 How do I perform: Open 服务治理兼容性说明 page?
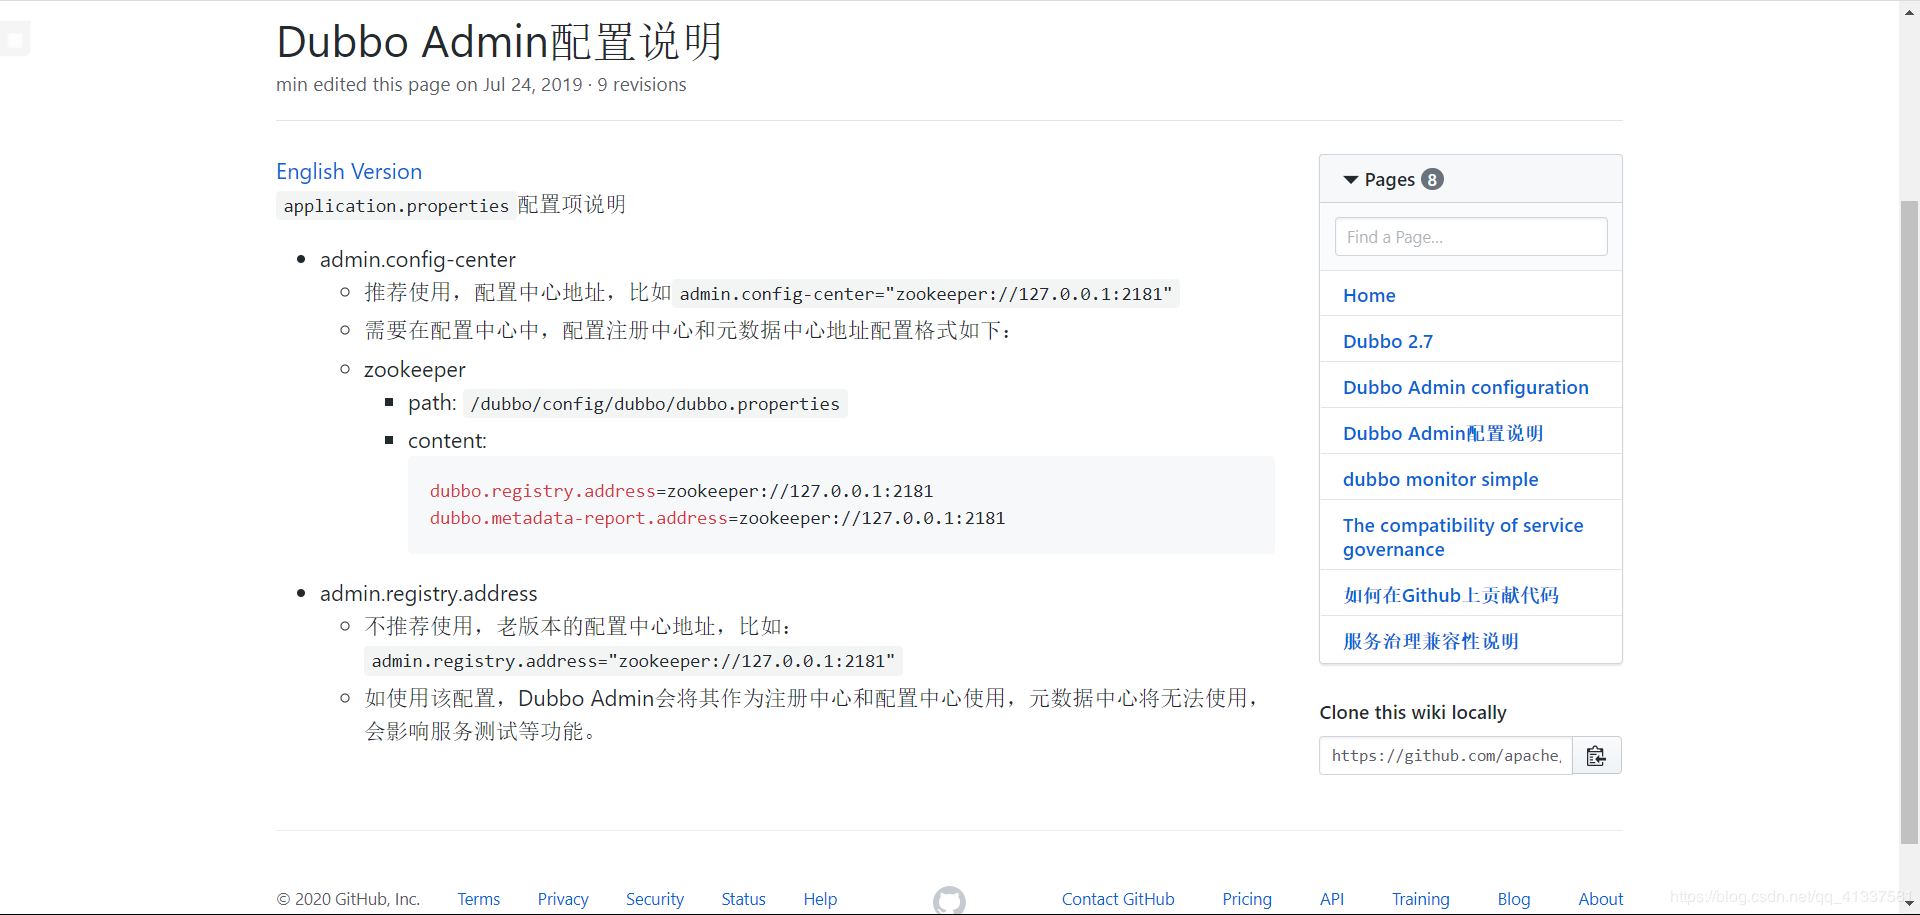click(1430, 642)
